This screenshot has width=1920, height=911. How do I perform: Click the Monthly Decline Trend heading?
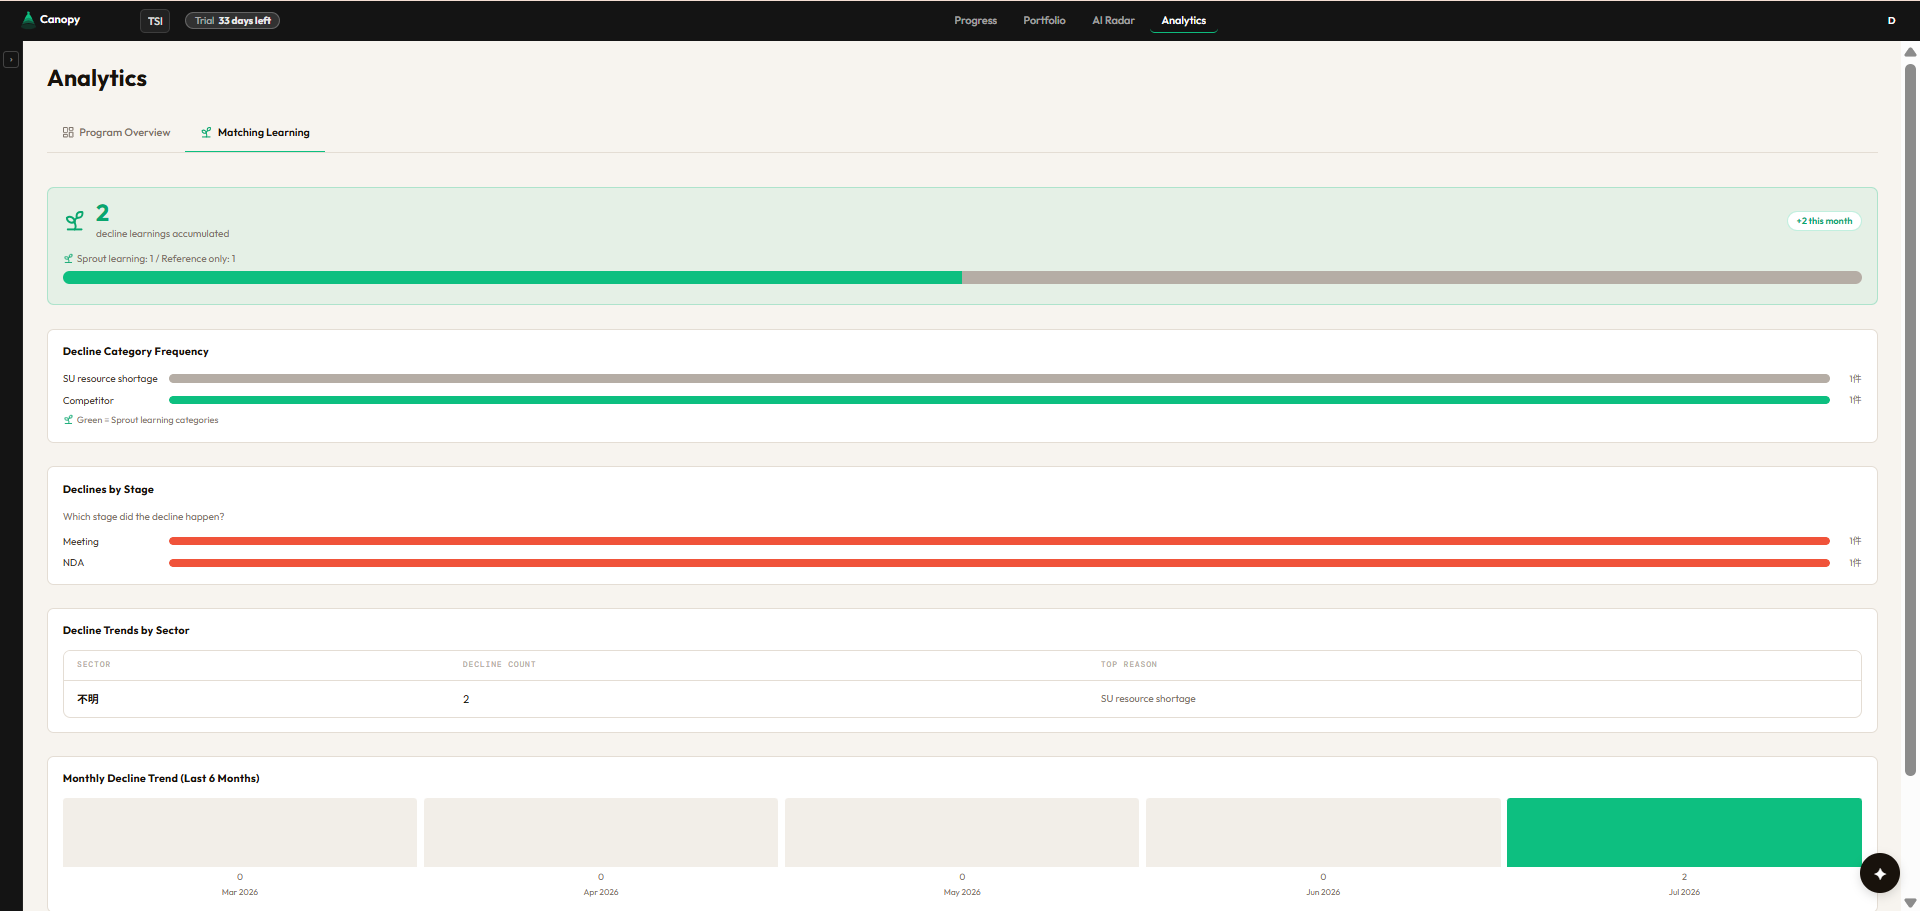click(x=161, y=779)
